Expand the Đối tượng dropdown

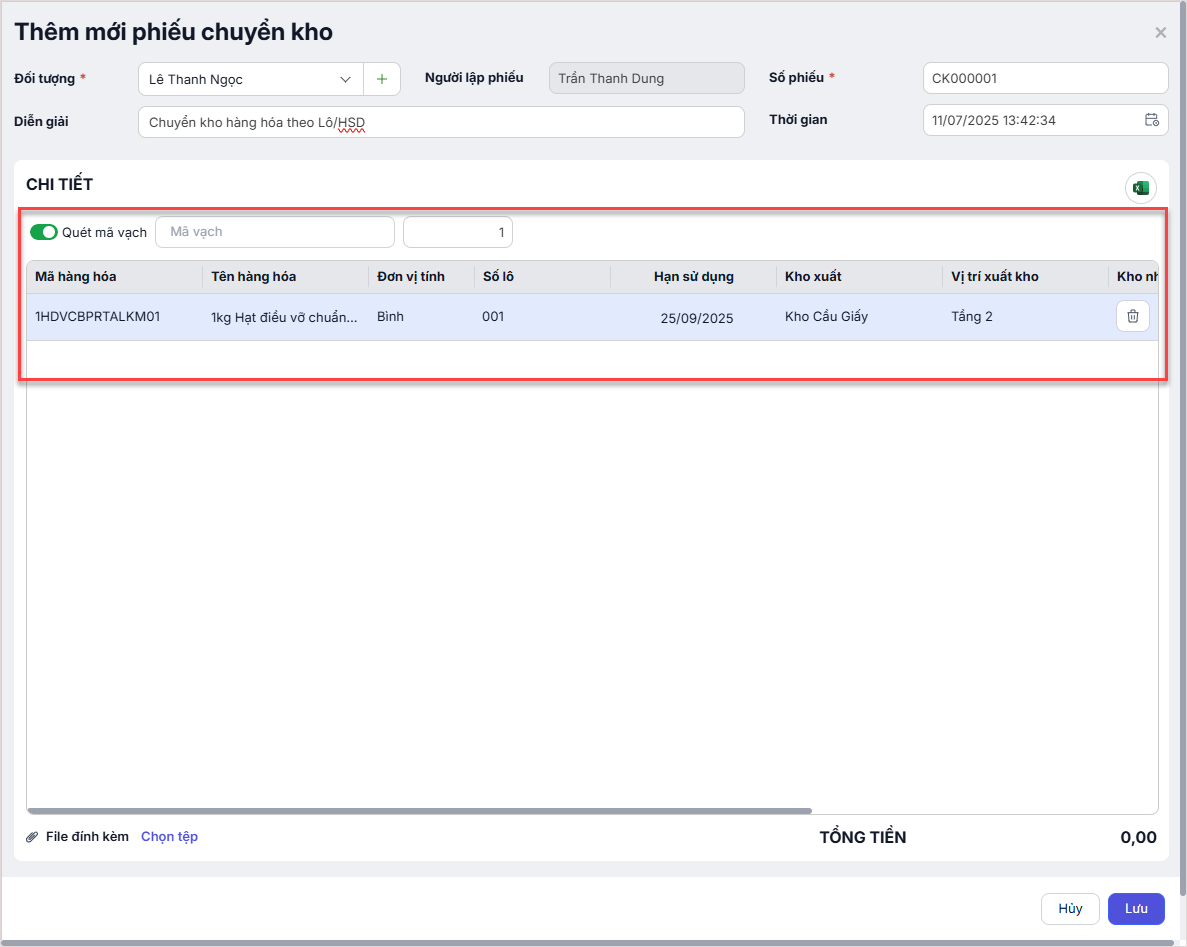click(345, 79)
